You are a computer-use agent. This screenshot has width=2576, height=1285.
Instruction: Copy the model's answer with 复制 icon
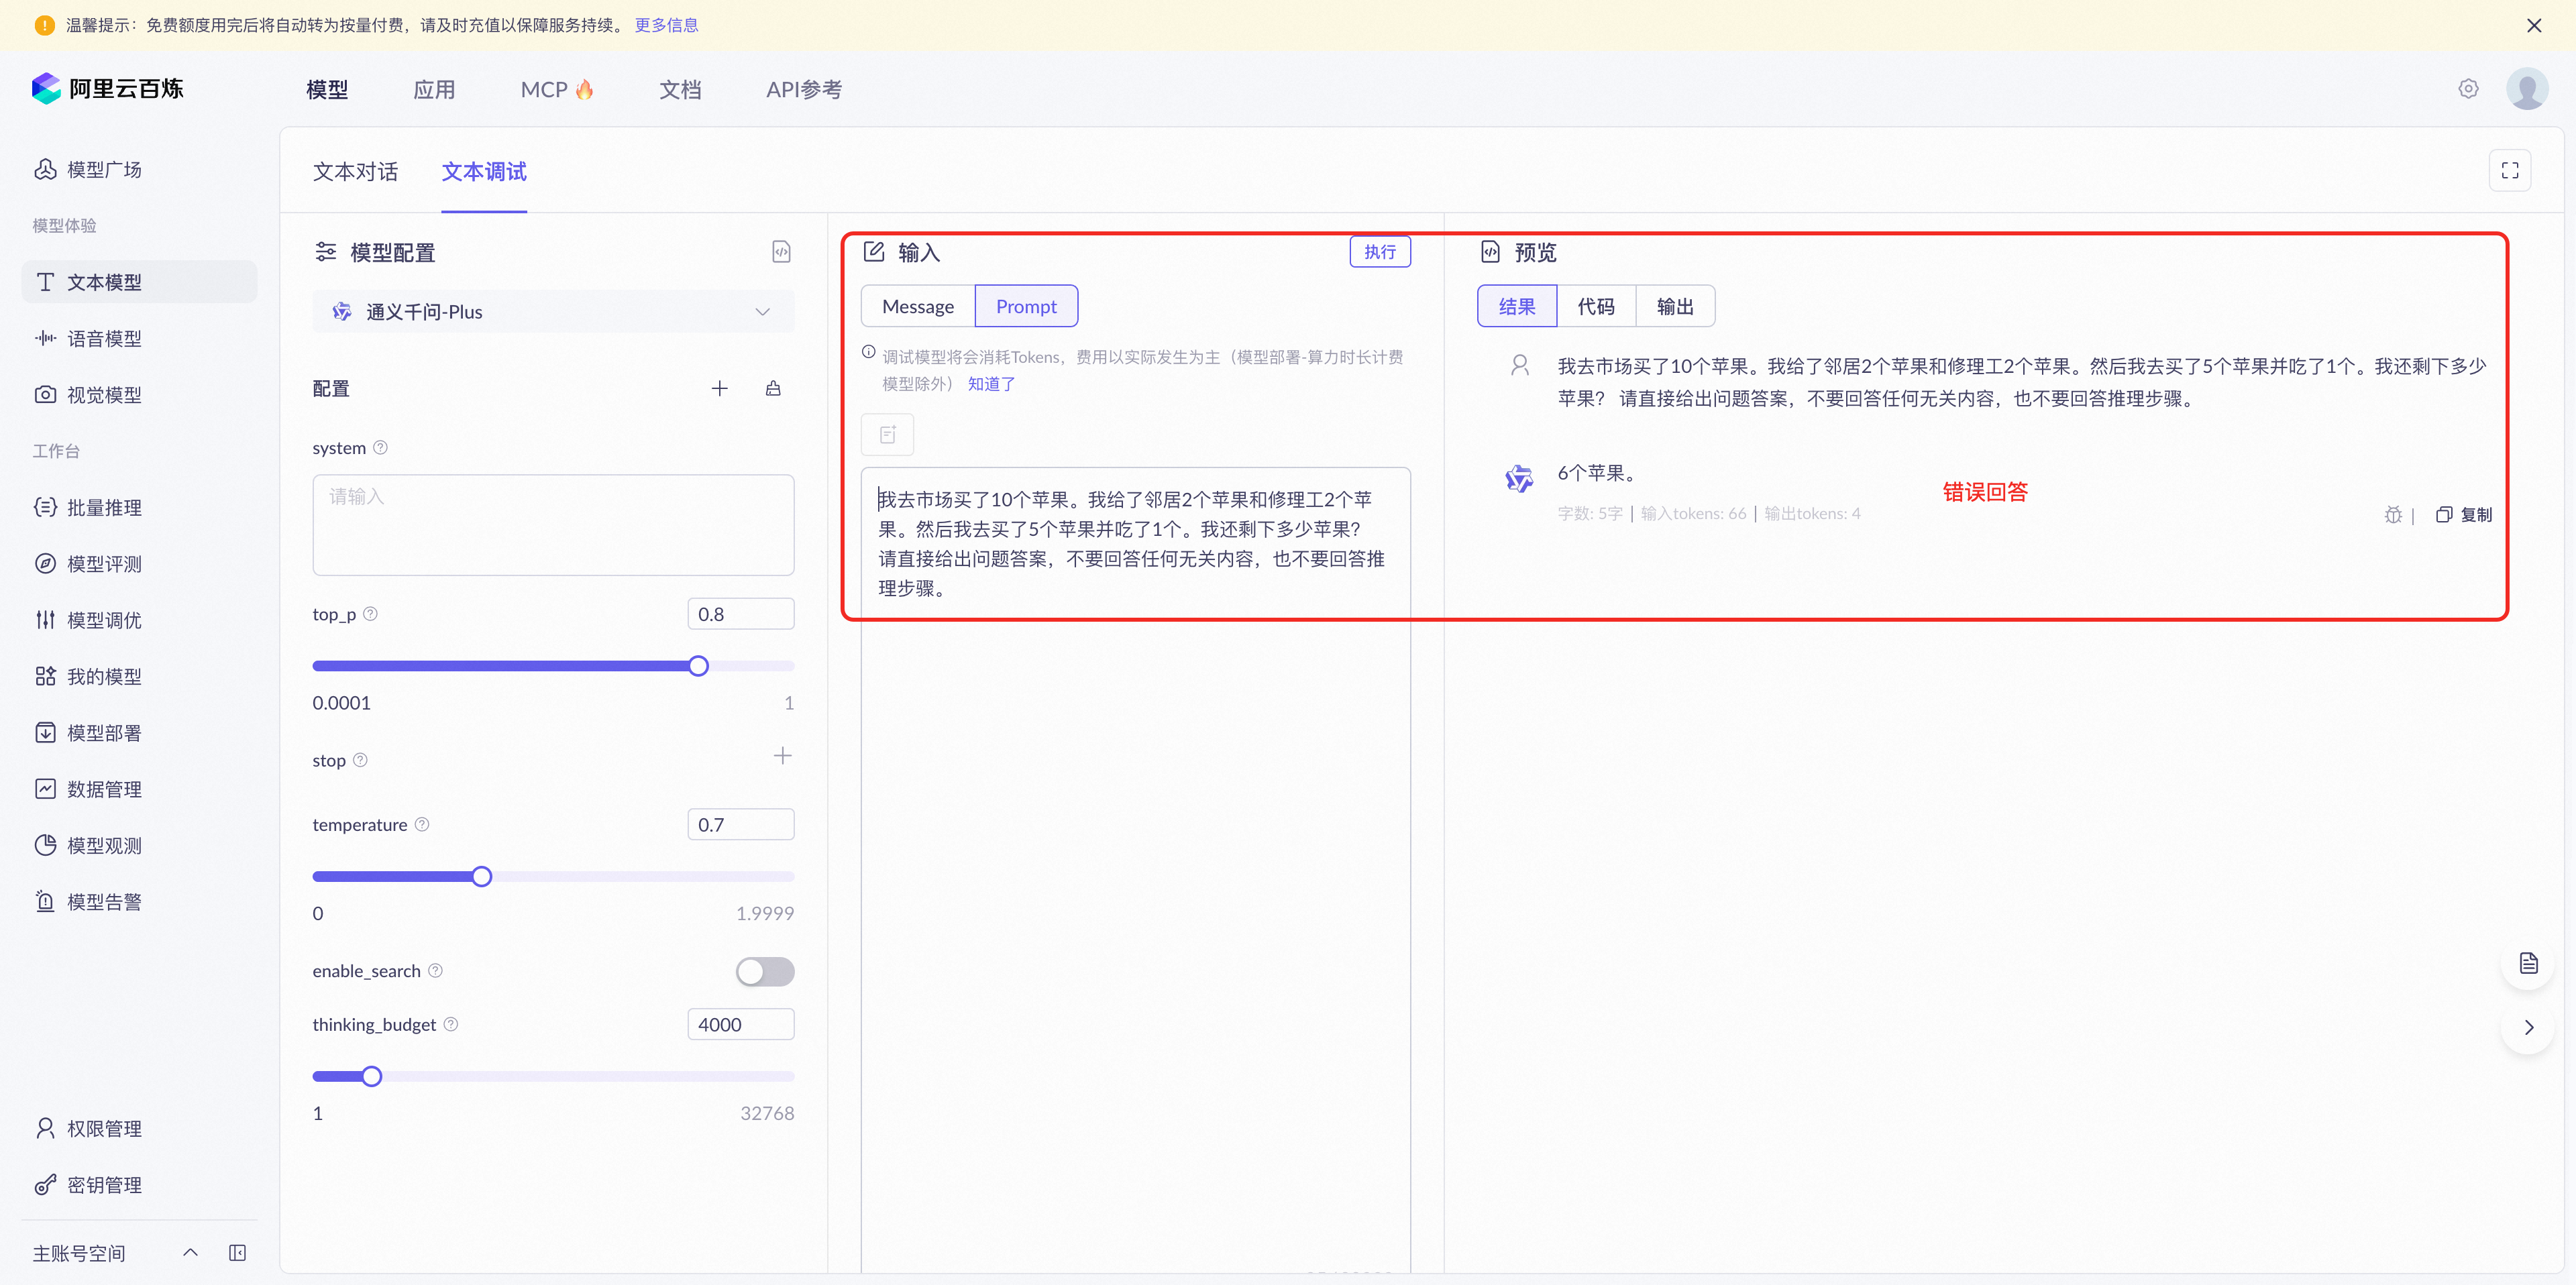pos(2463,514)
